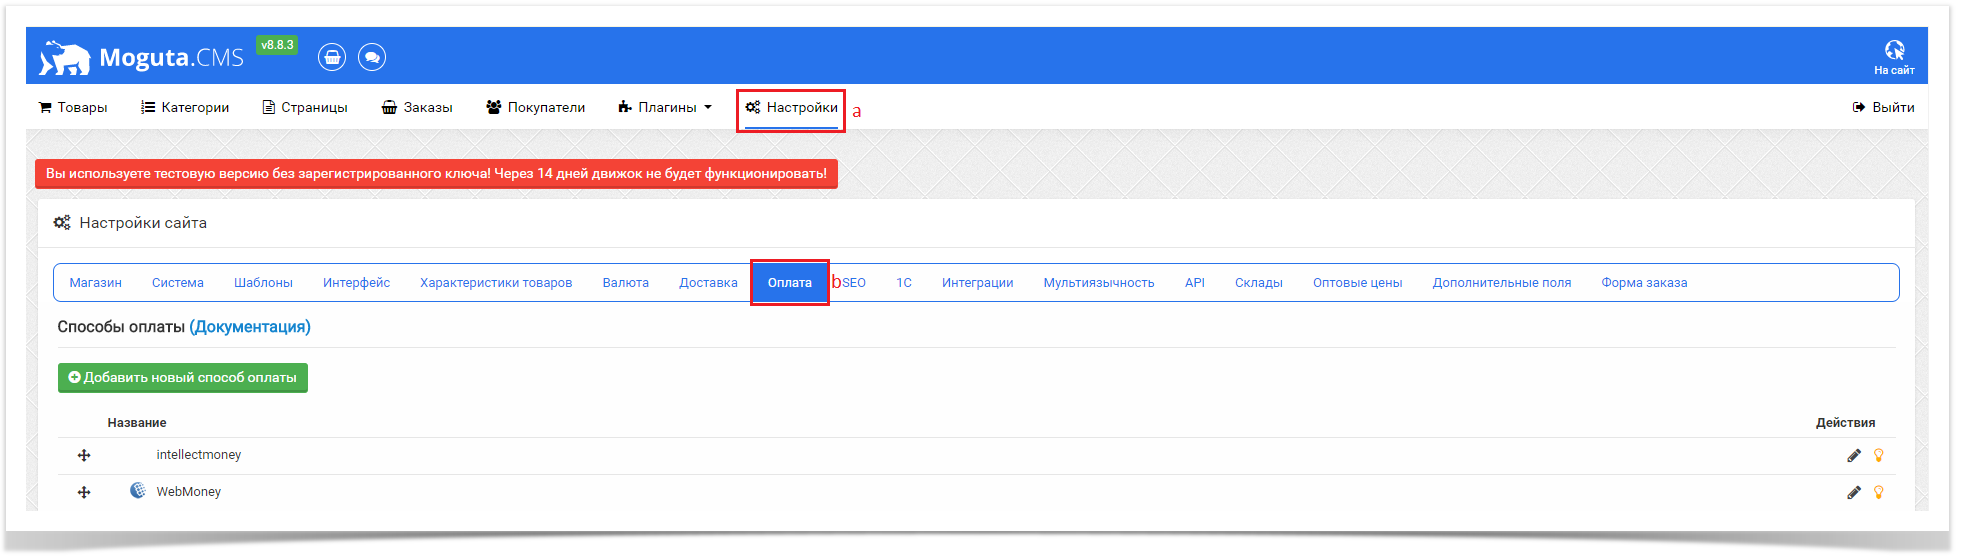1963x560 pixels.
Task: Switch to the Валюта tab
Action: [625, 283]
